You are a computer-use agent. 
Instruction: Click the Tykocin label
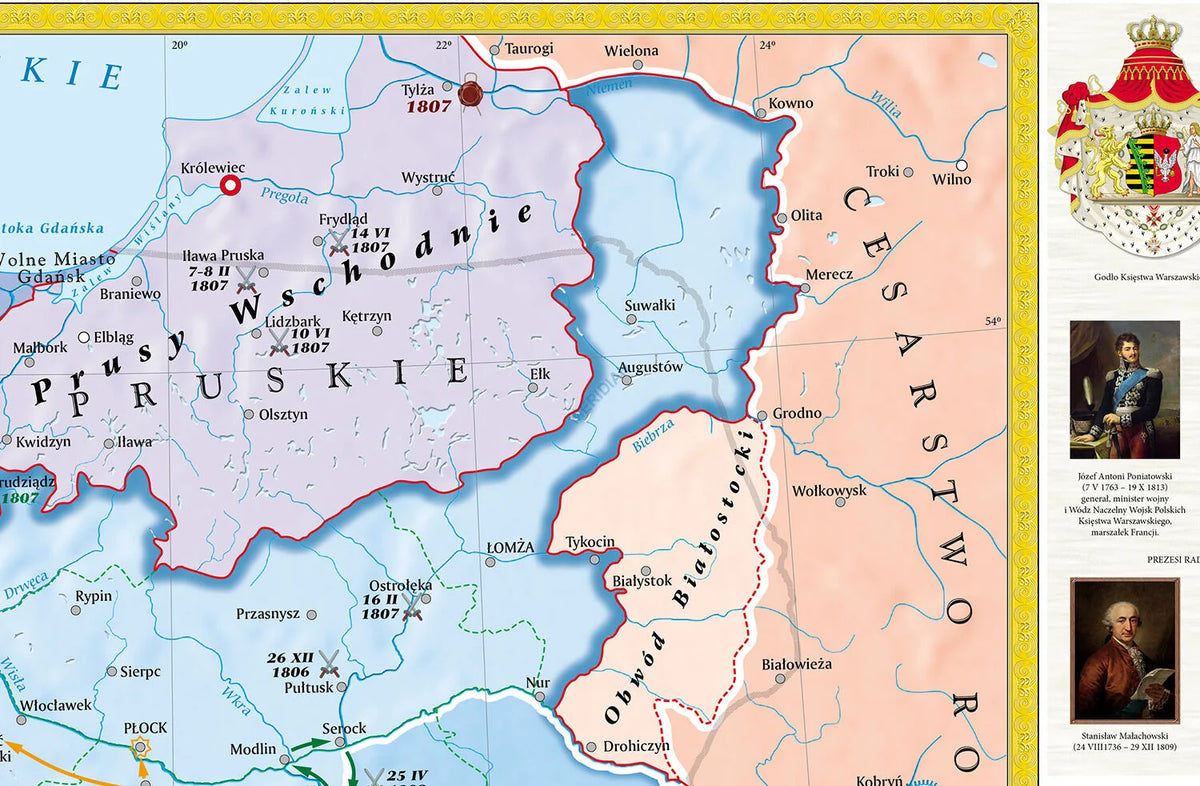point(590,542)
